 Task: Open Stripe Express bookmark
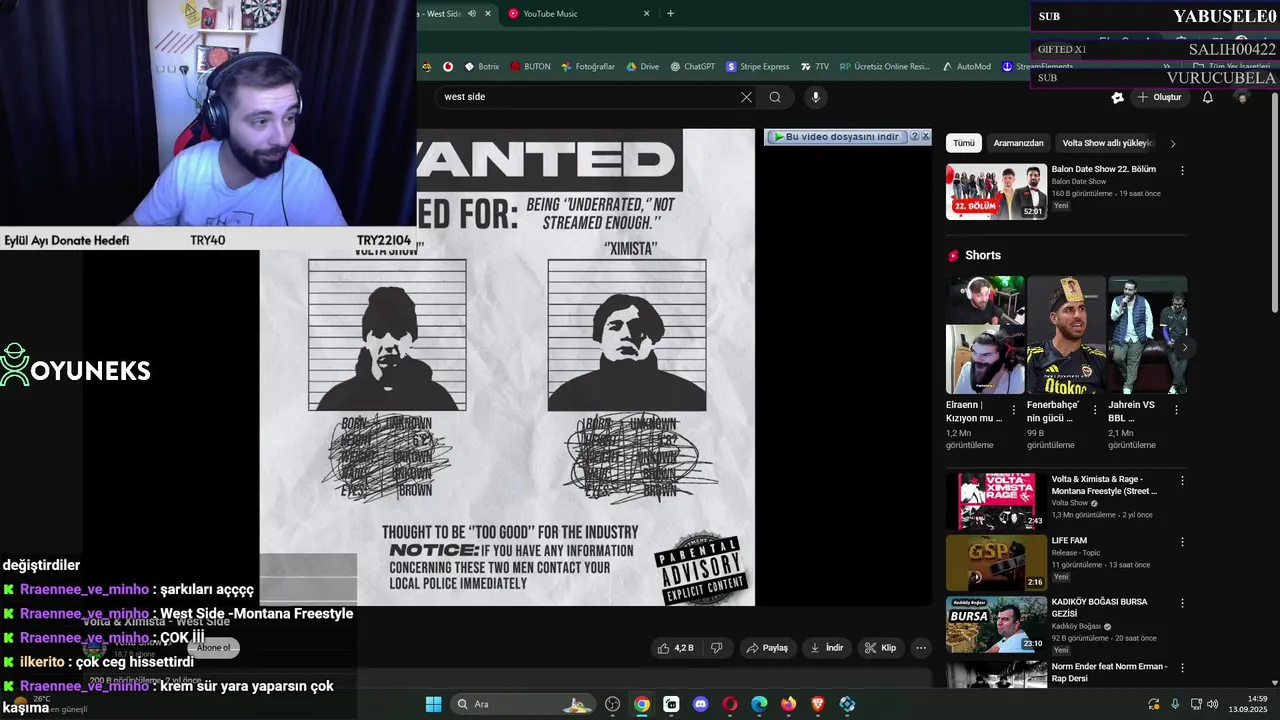758,67
